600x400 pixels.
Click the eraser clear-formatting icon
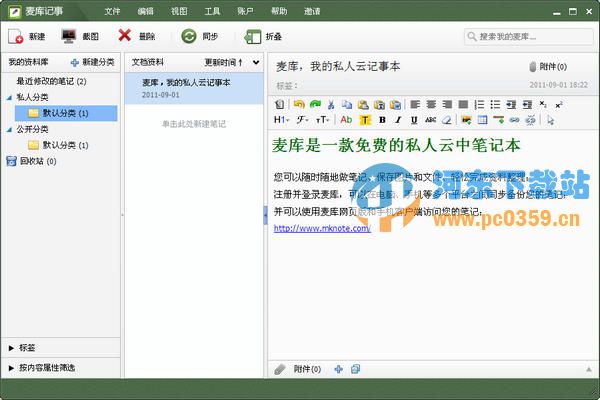coord(446,120)
